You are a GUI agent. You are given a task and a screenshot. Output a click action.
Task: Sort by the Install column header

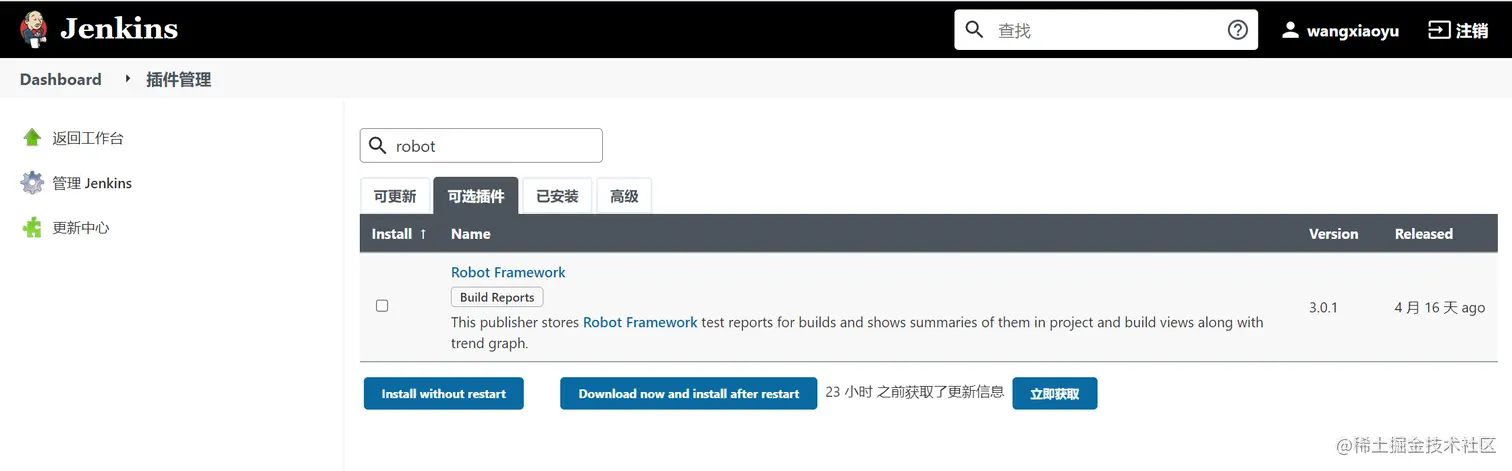(x=399, y=234)
